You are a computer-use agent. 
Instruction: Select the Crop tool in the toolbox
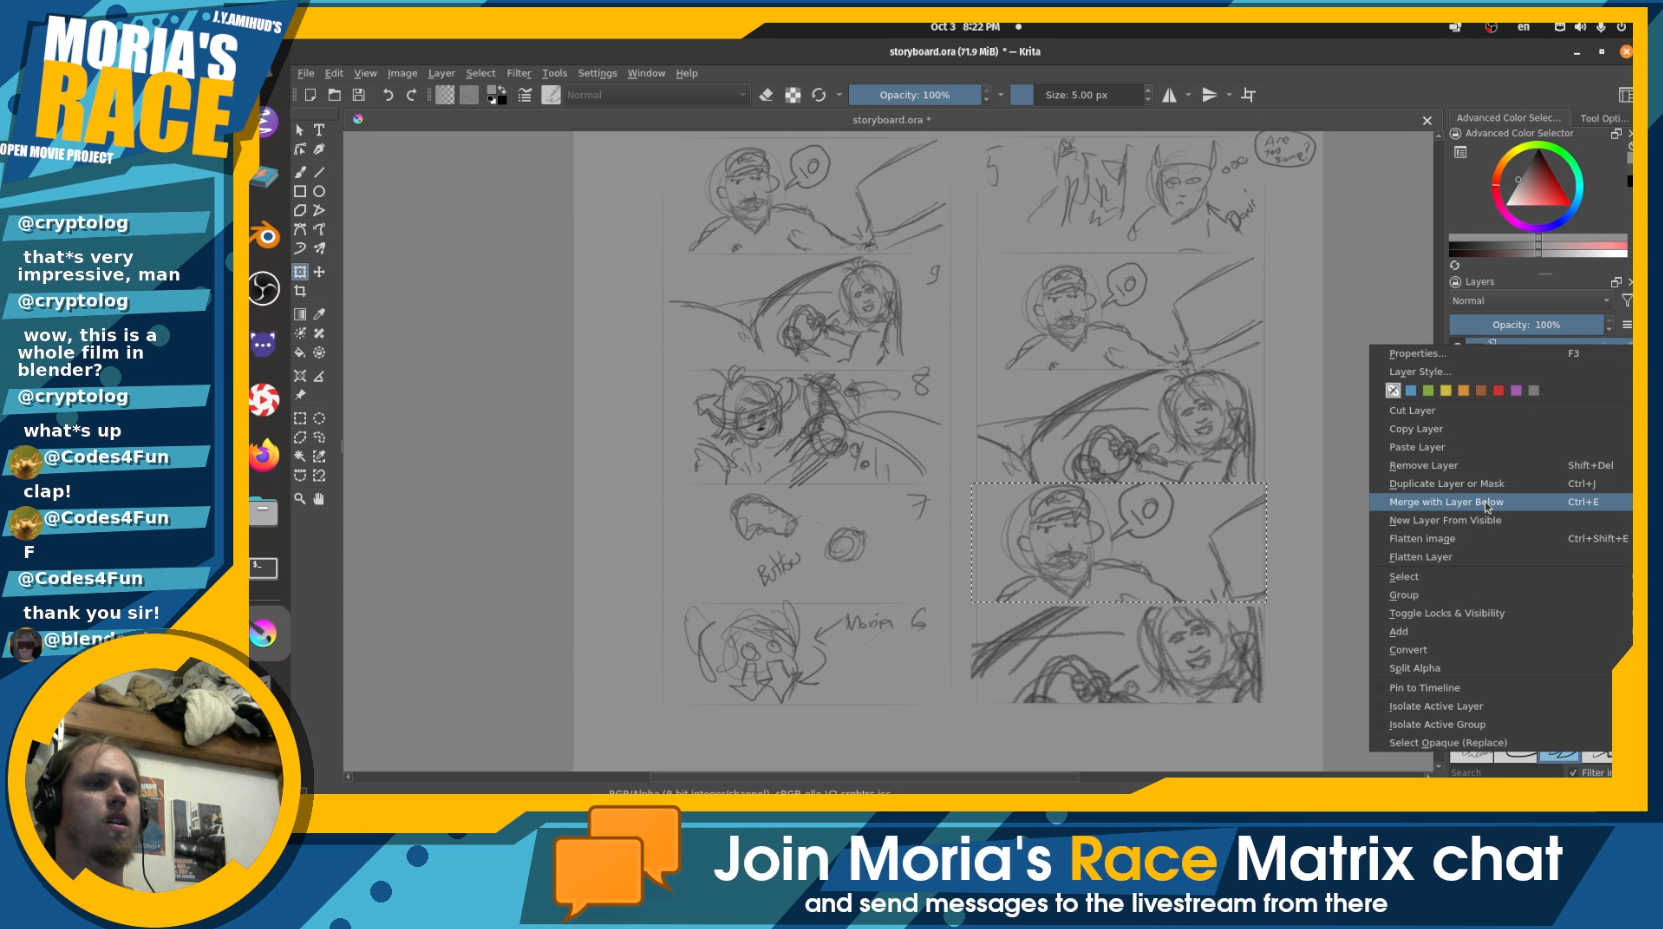(300, 291)
